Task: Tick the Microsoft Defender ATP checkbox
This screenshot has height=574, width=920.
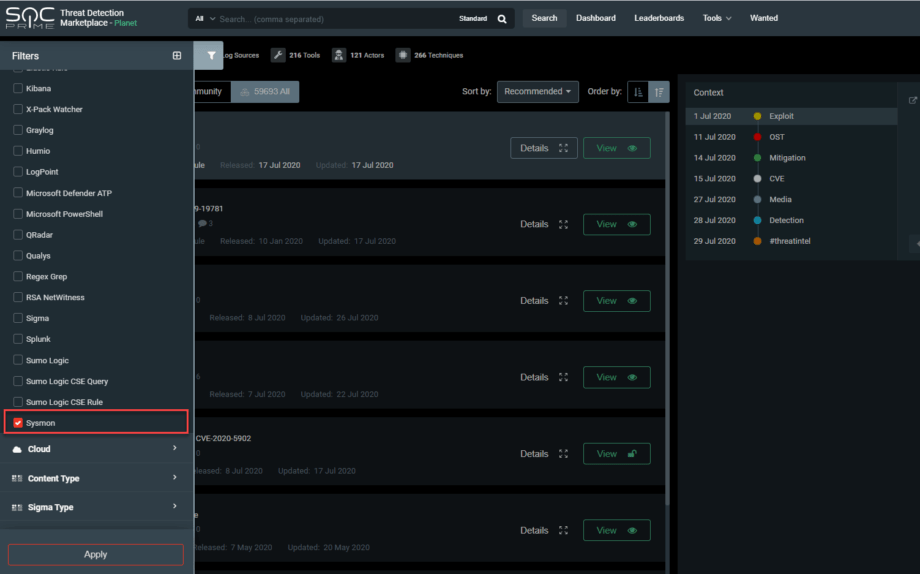Action: [x=18, y=193]
